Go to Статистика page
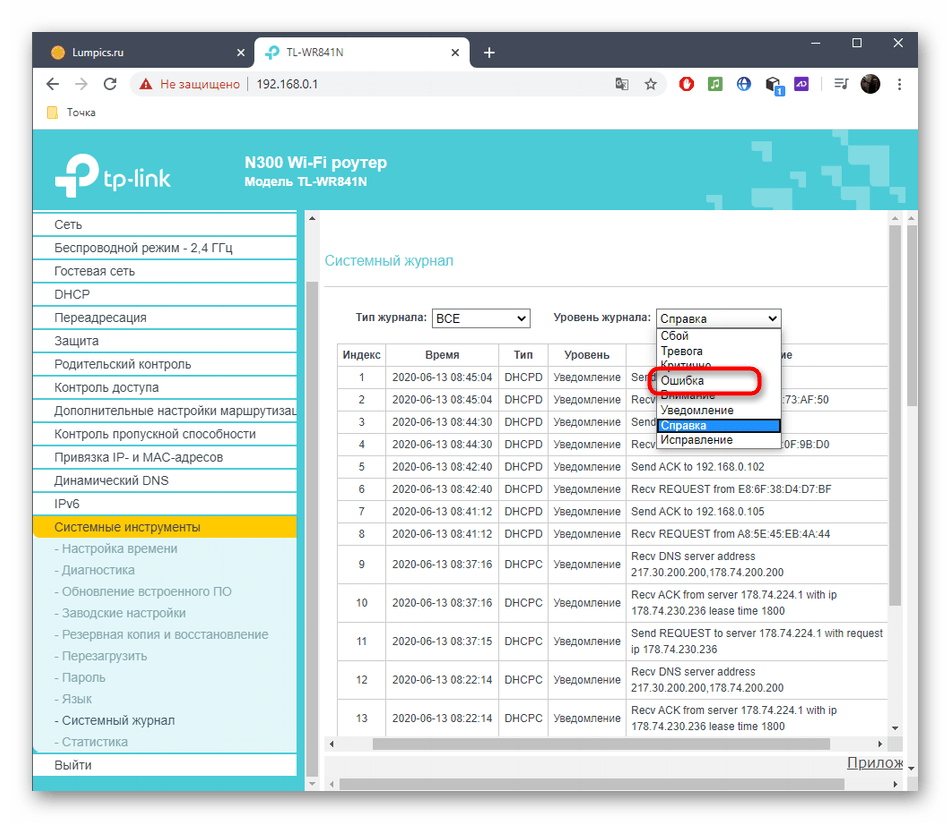This screenshot has width=950, height=823. tap(91, 742)
